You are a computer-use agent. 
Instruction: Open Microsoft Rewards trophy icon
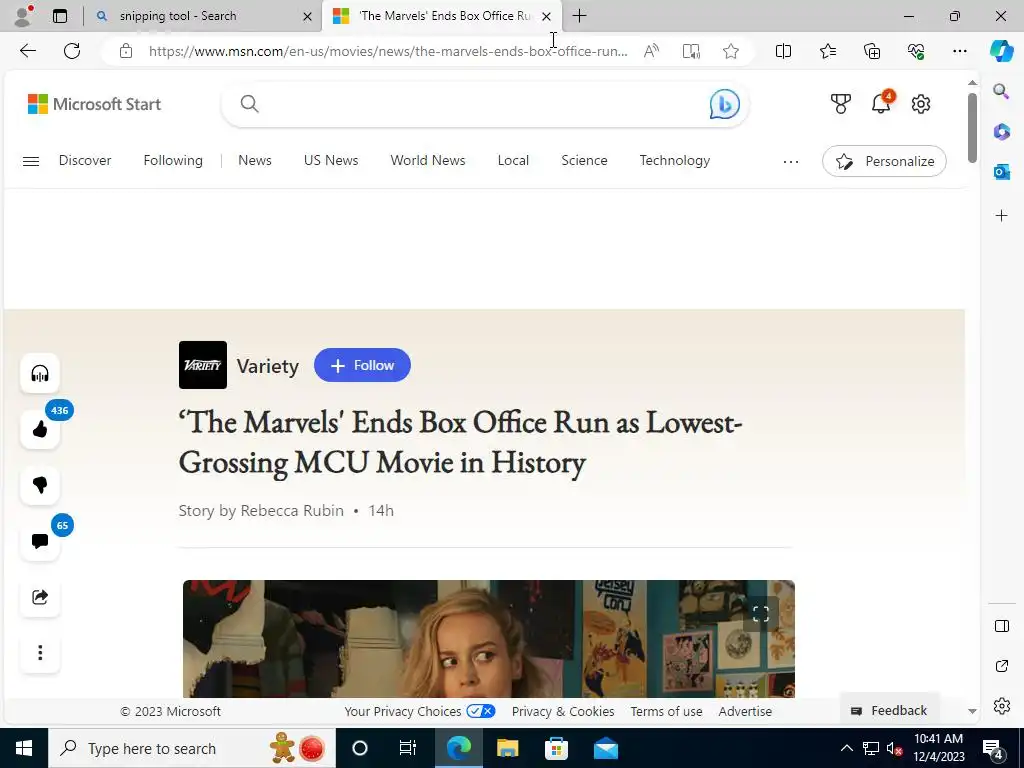point(840,104)
